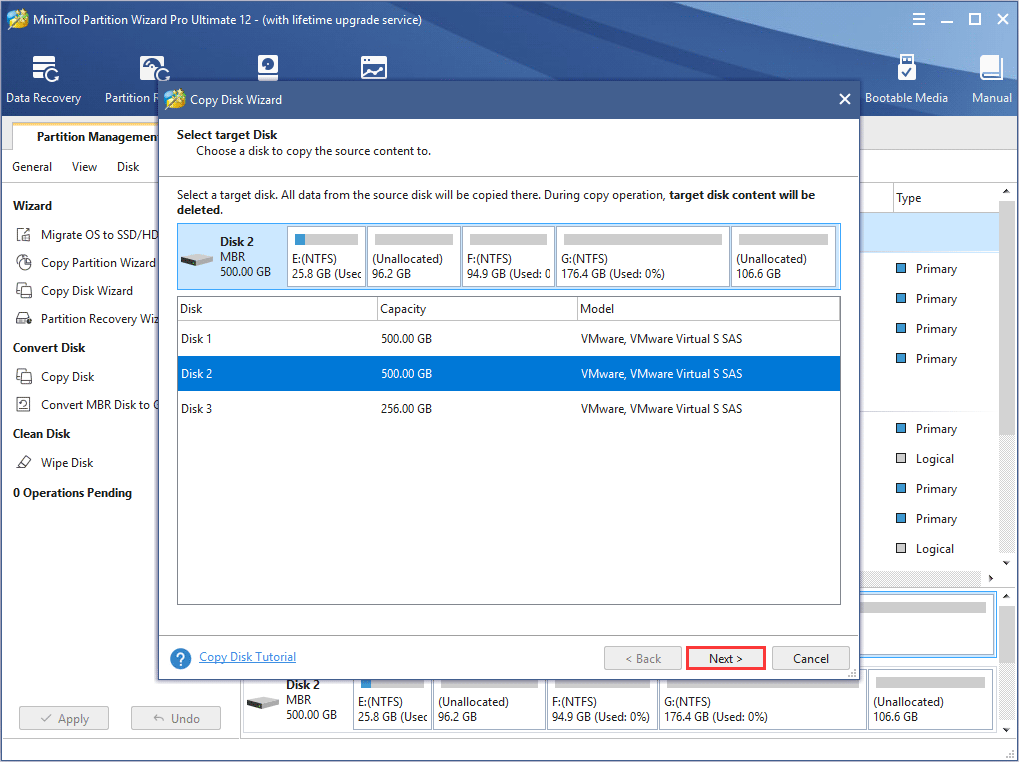Image resolution: width=1019 pixels, height=762 pixels.
Task: Open the General menu
Action: click(x=32, y=167)
